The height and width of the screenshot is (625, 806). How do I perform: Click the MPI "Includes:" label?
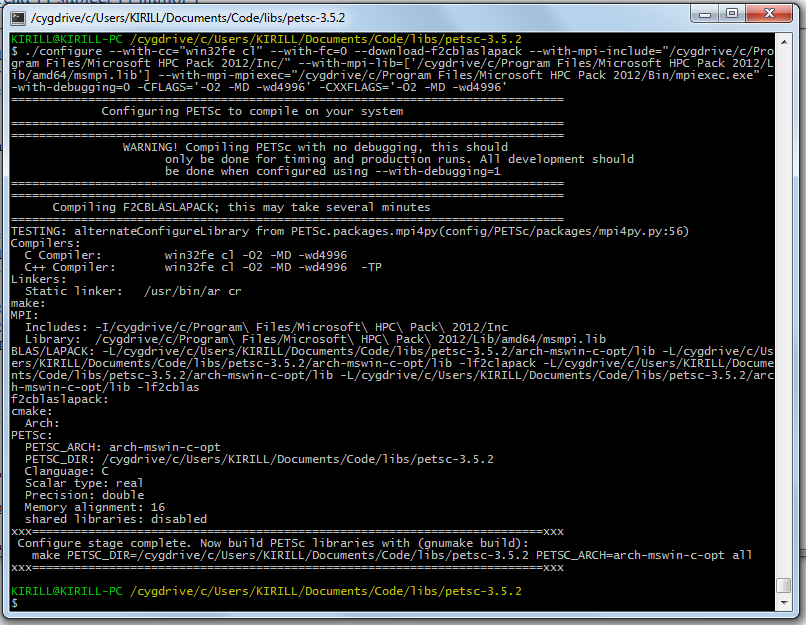56,327
